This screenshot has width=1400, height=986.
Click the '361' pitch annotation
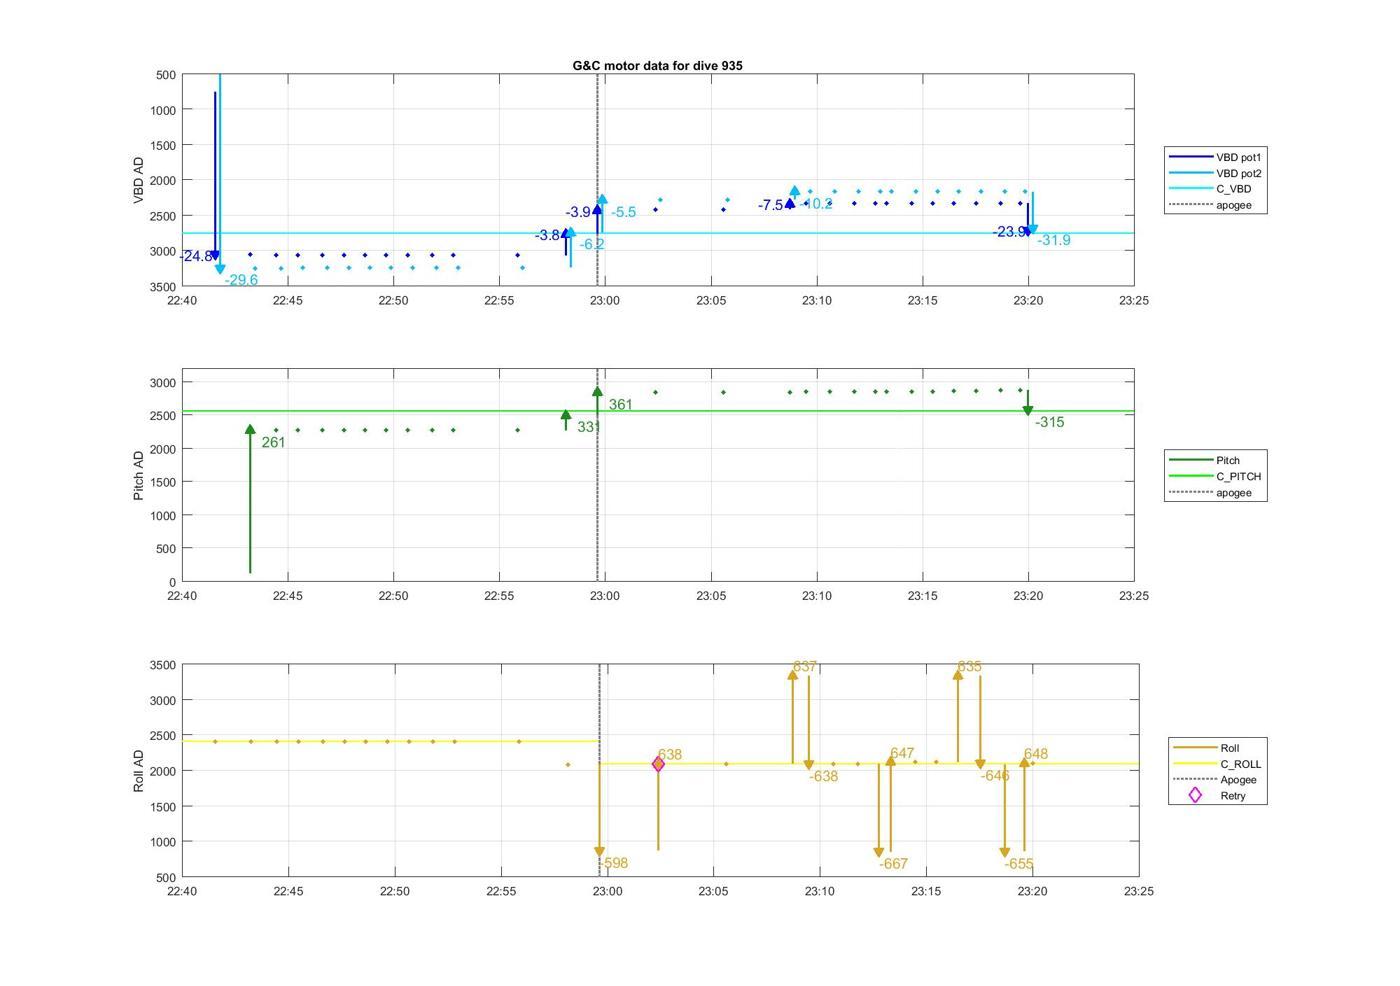coord(621,405)
